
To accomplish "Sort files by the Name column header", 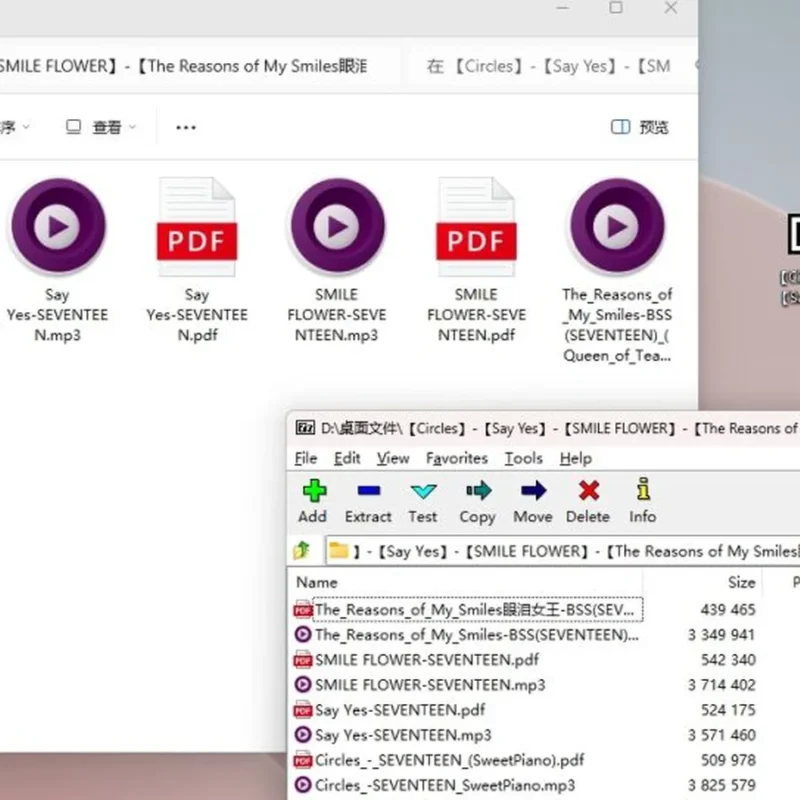I will click(x=317, y=582).
